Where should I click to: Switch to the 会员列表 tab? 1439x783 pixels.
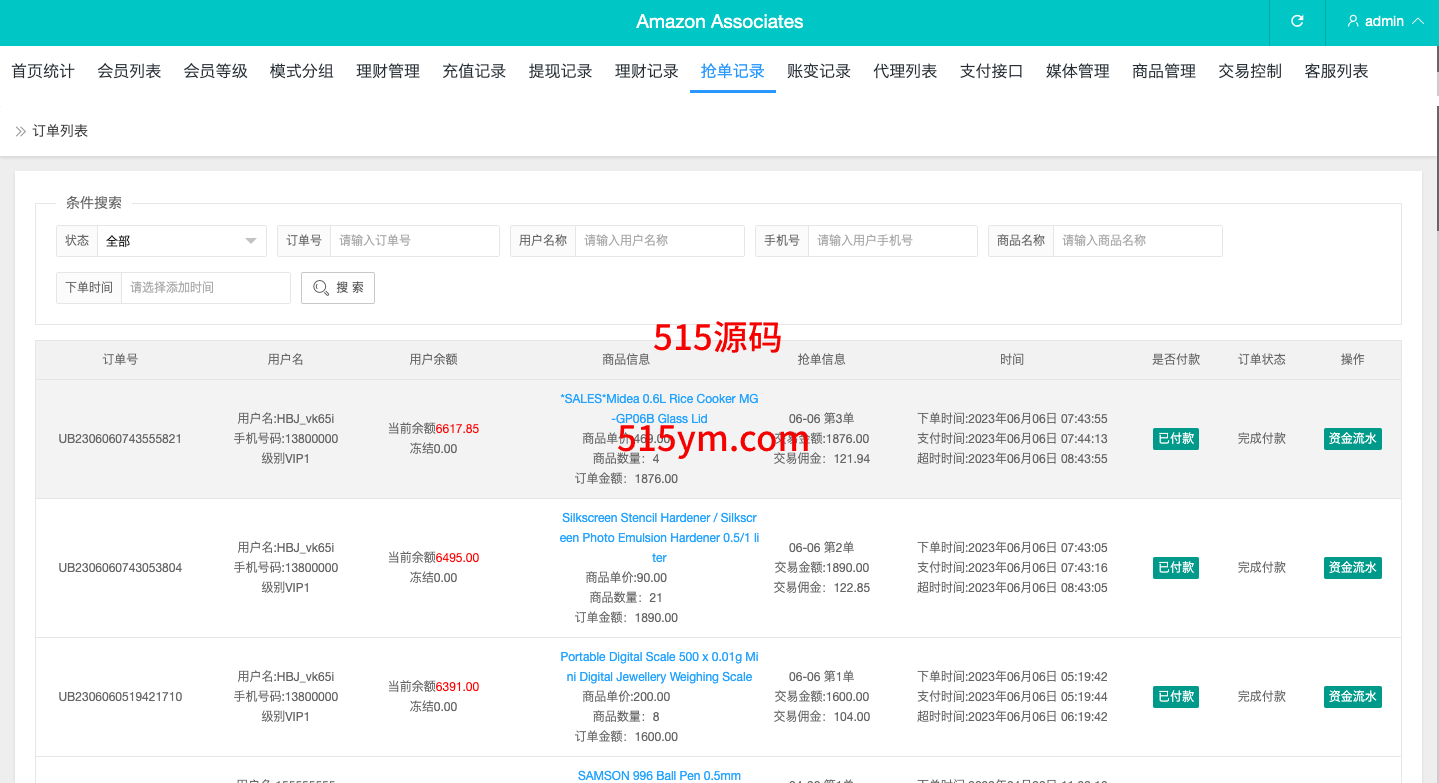(x=129, y=71)
